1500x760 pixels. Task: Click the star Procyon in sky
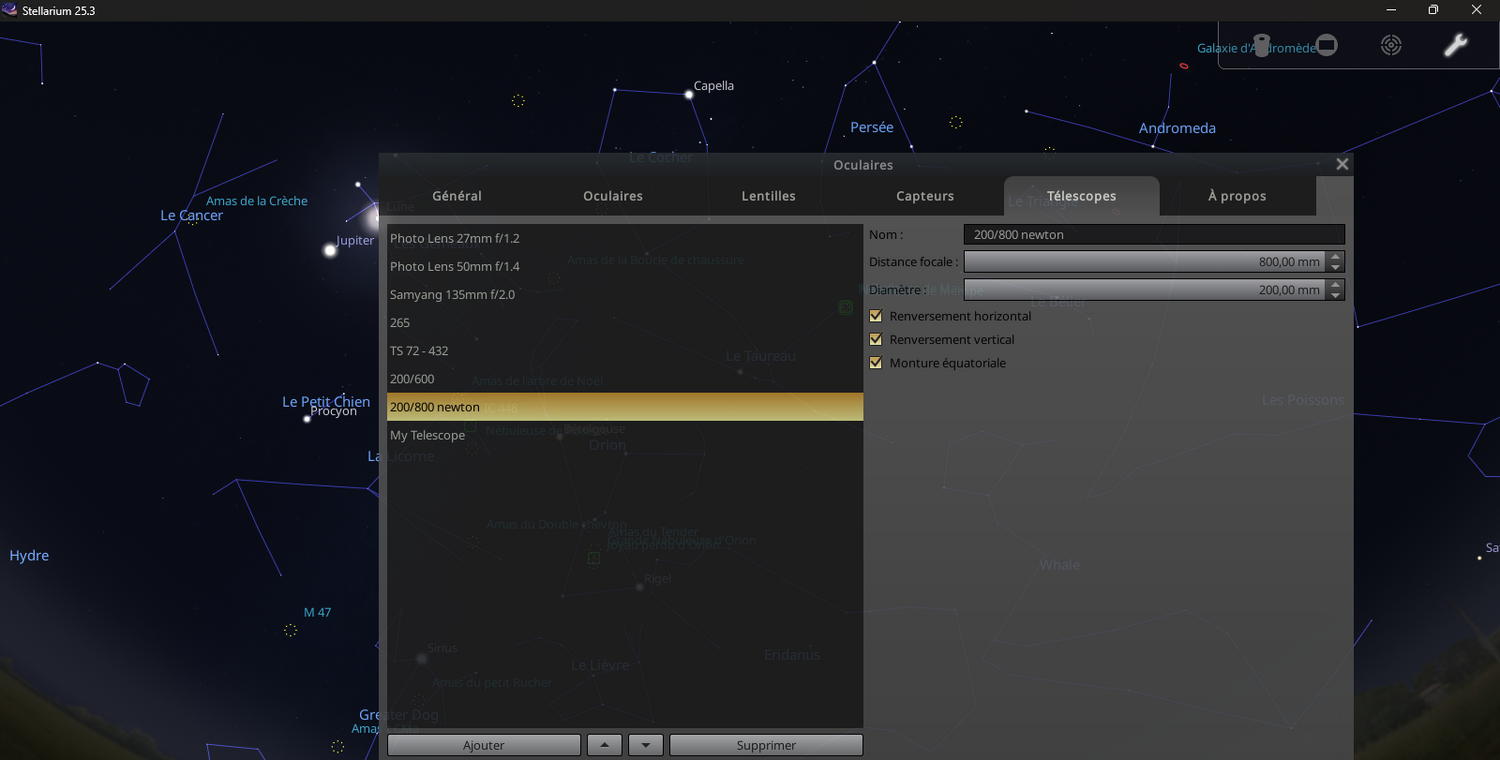click(x=307, y=419)
